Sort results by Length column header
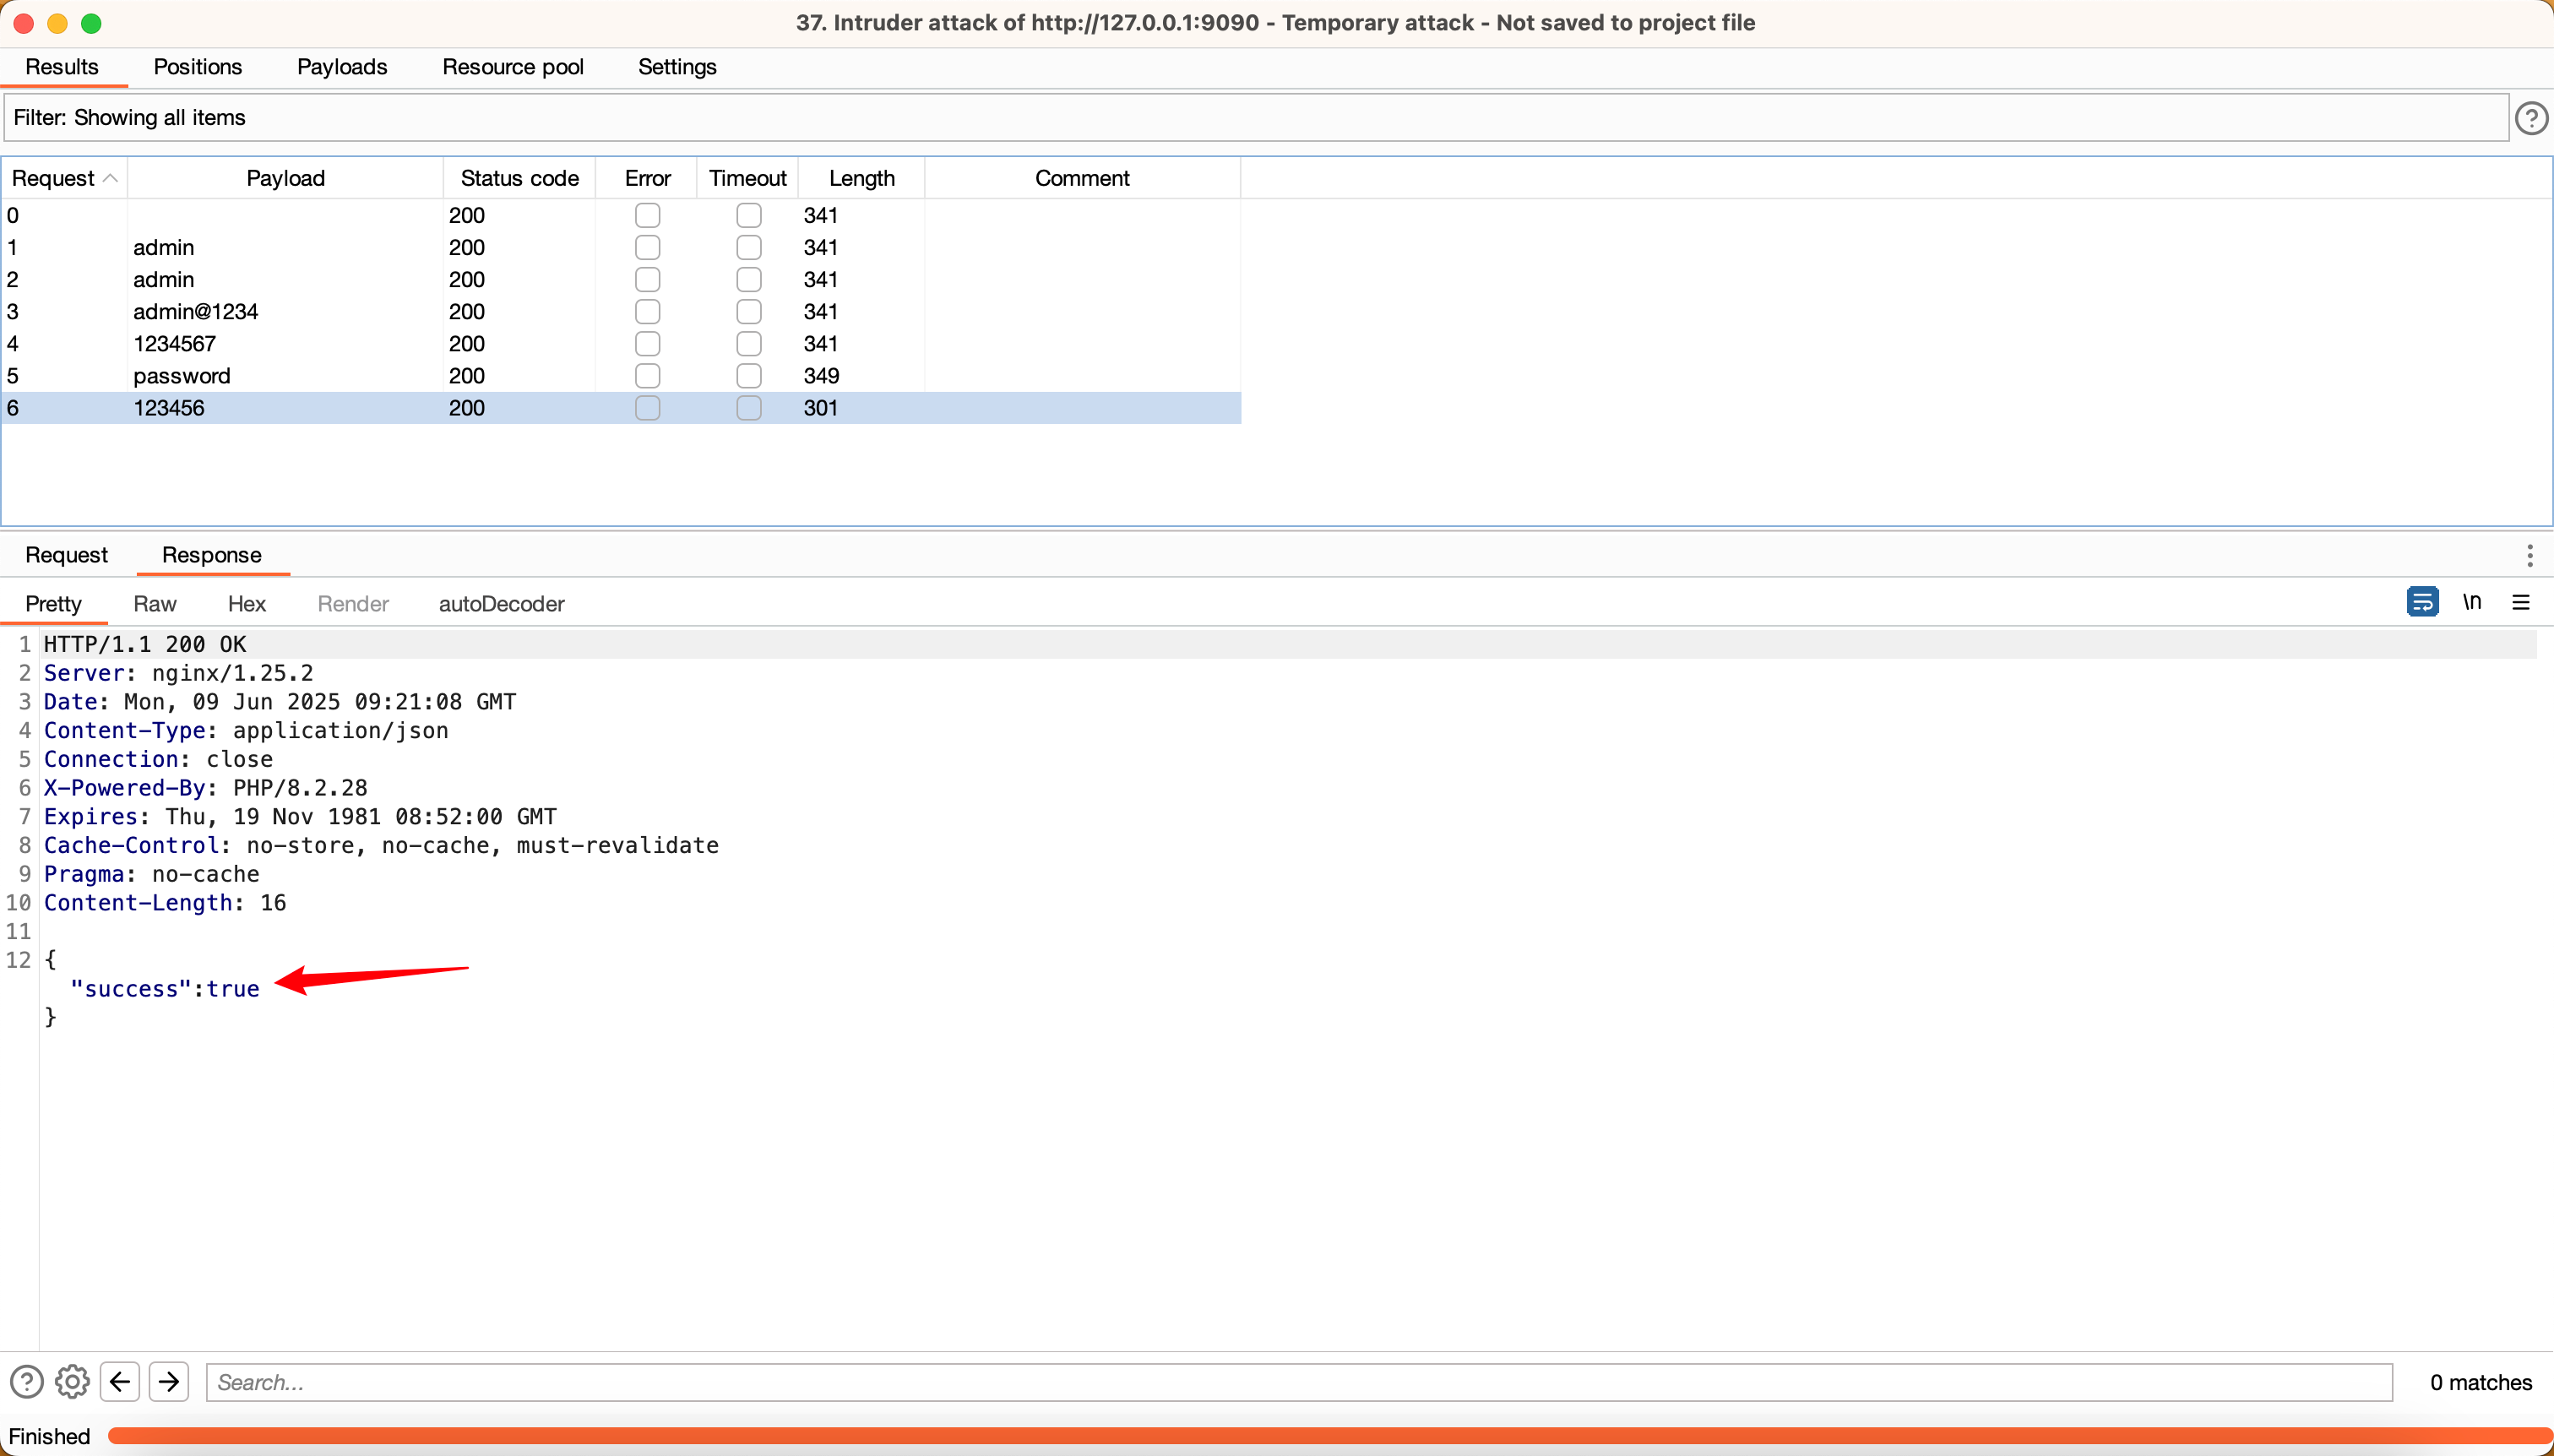 (861, 178)
